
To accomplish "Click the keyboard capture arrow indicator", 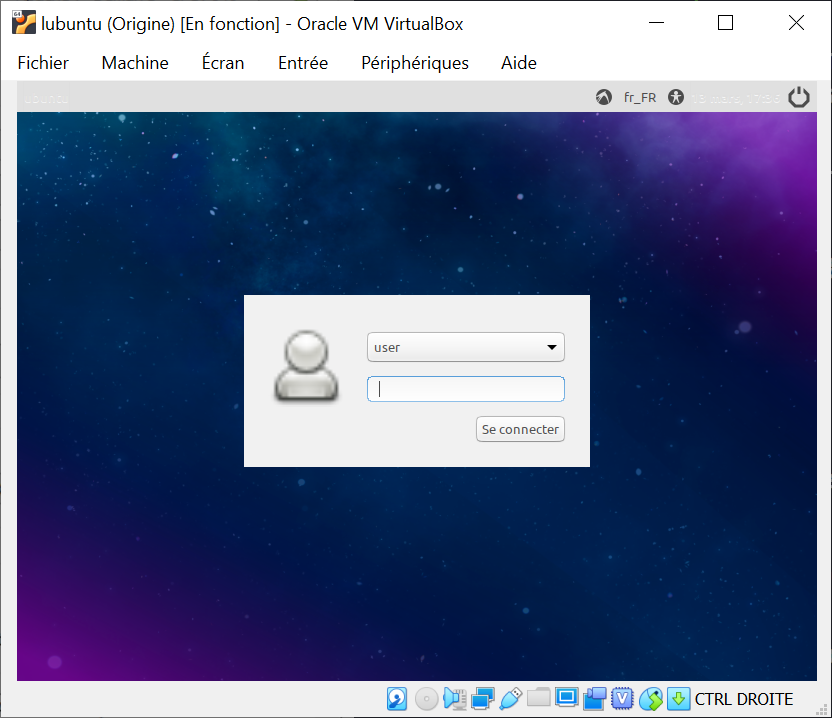I will (679, 699).
